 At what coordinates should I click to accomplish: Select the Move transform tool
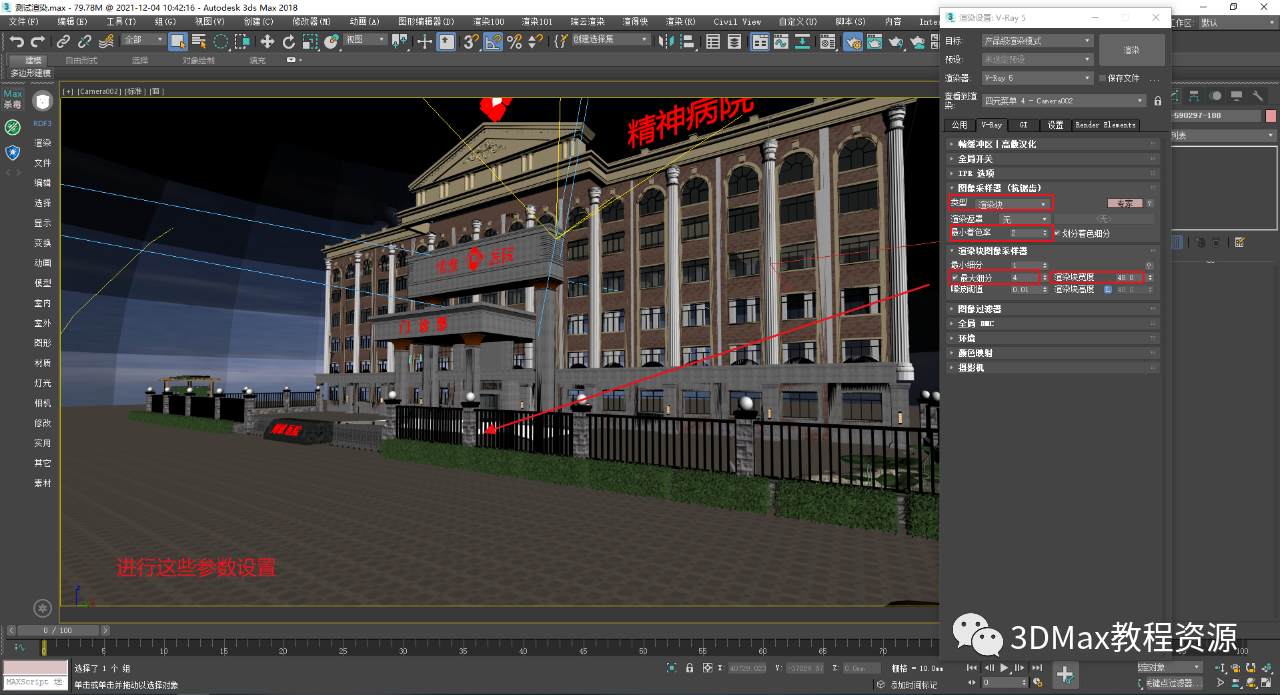[x=267, y=42]
